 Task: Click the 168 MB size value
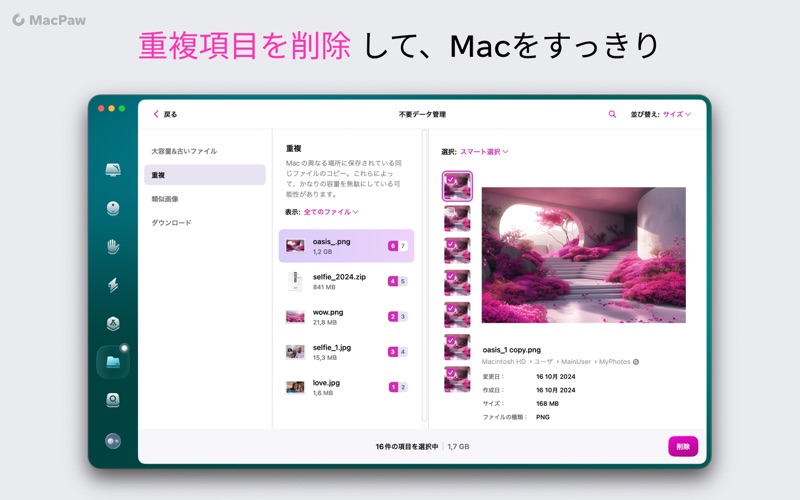(x=547, y=404)
